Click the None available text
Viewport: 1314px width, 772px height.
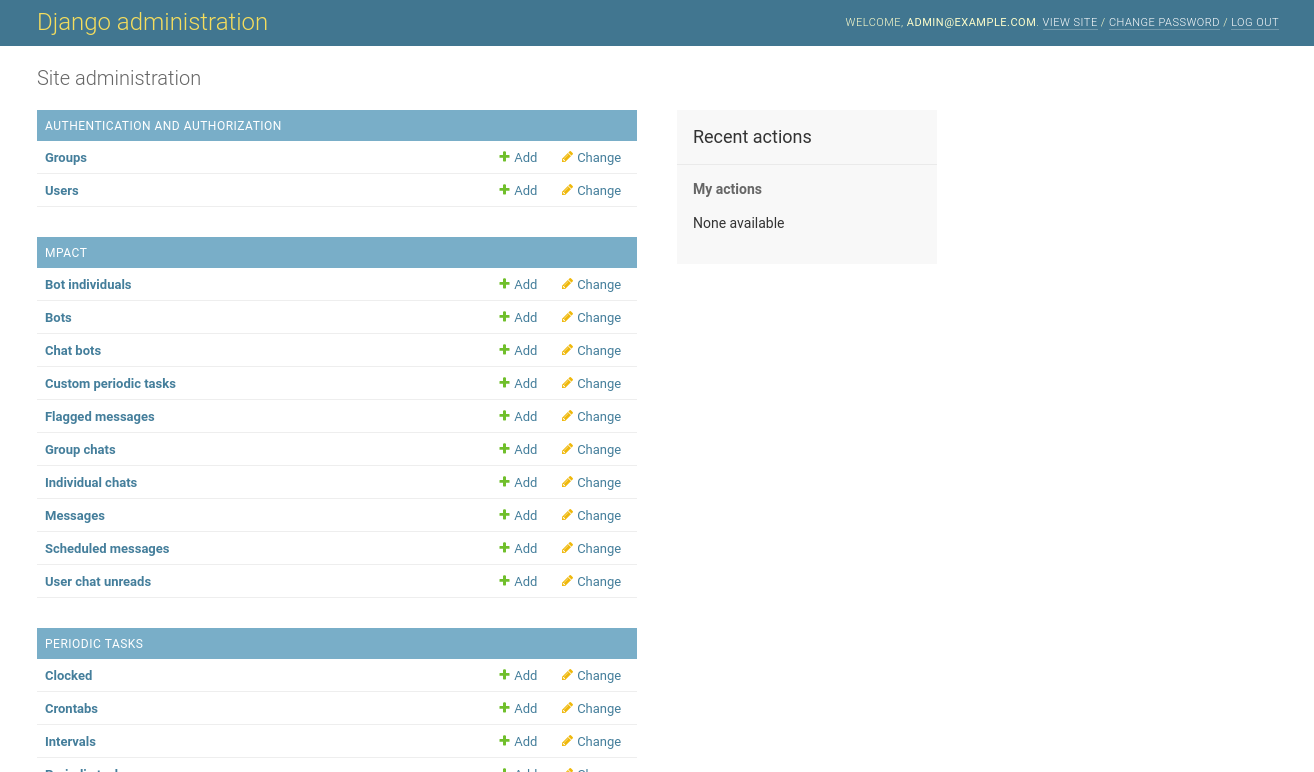[x=738, y=223]
